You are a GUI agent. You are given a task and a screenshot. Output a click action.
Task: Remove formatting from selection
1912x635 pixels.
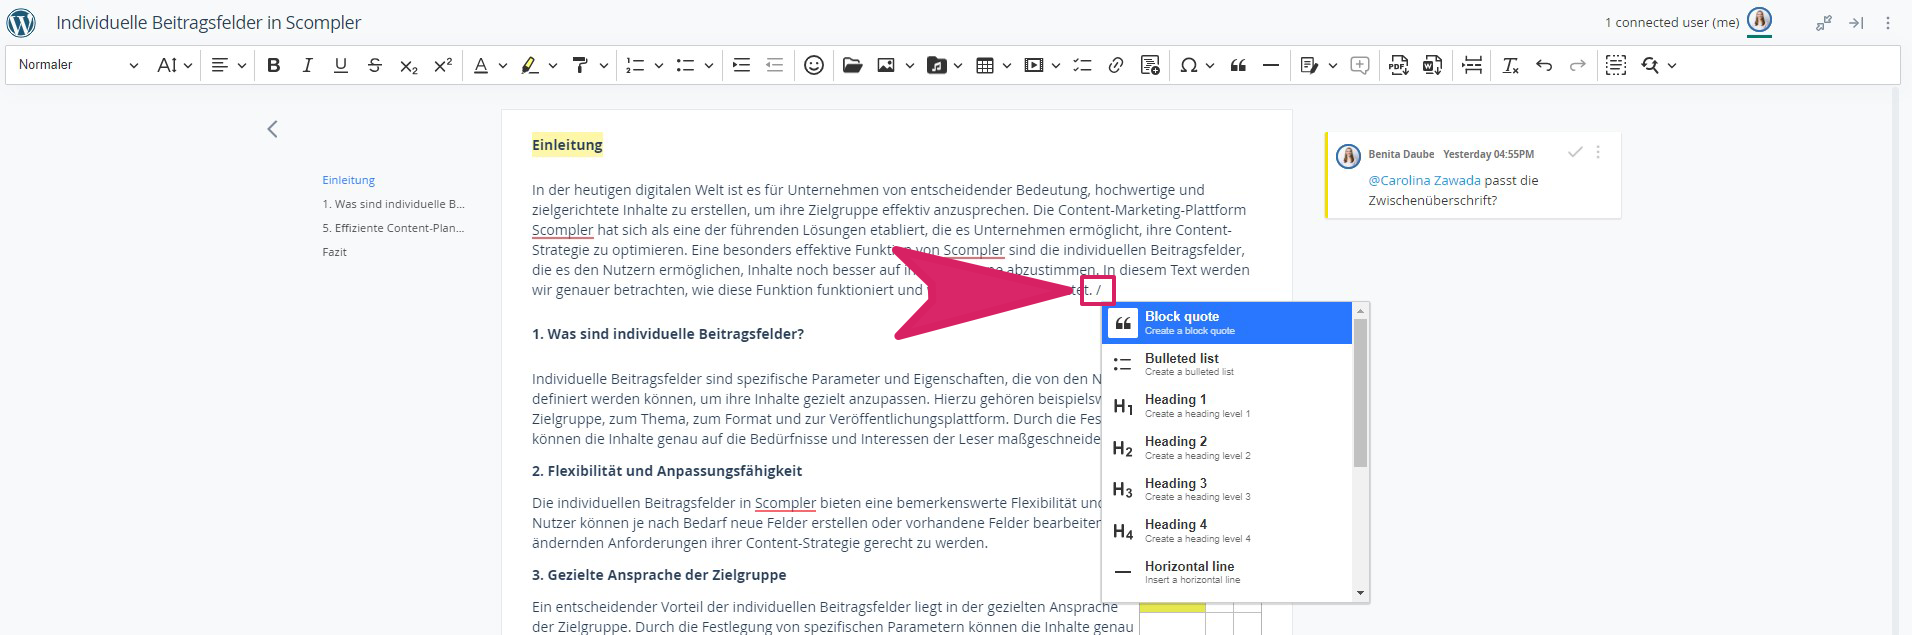point(1510,65)
